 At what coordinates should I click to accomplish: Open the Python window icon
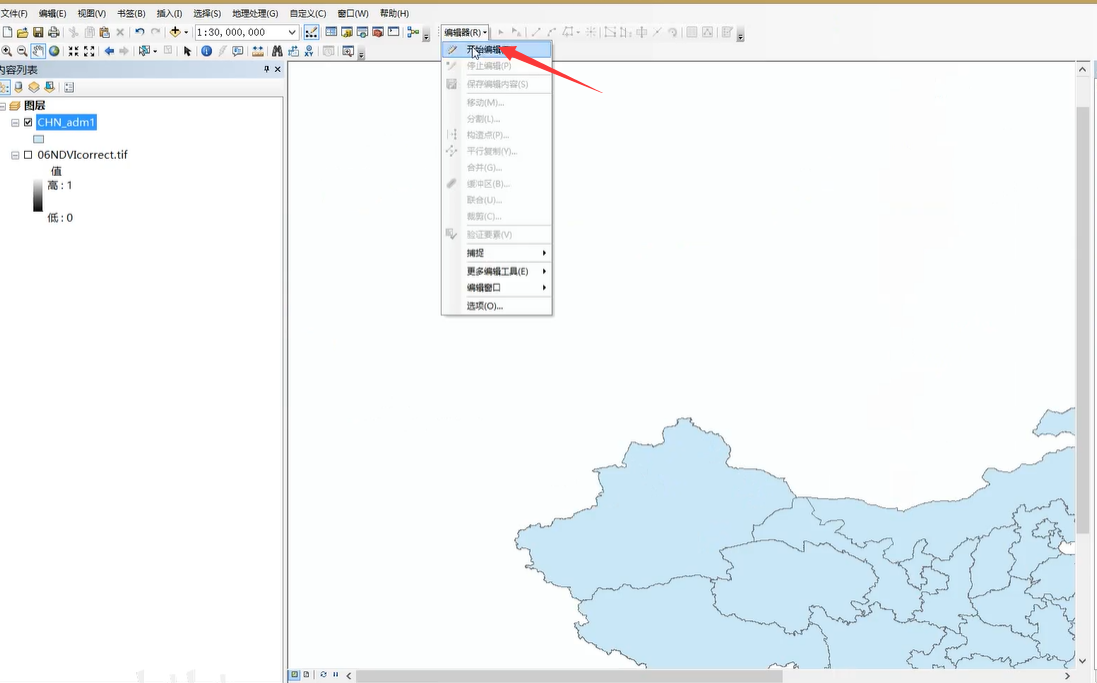coord(394,32)
